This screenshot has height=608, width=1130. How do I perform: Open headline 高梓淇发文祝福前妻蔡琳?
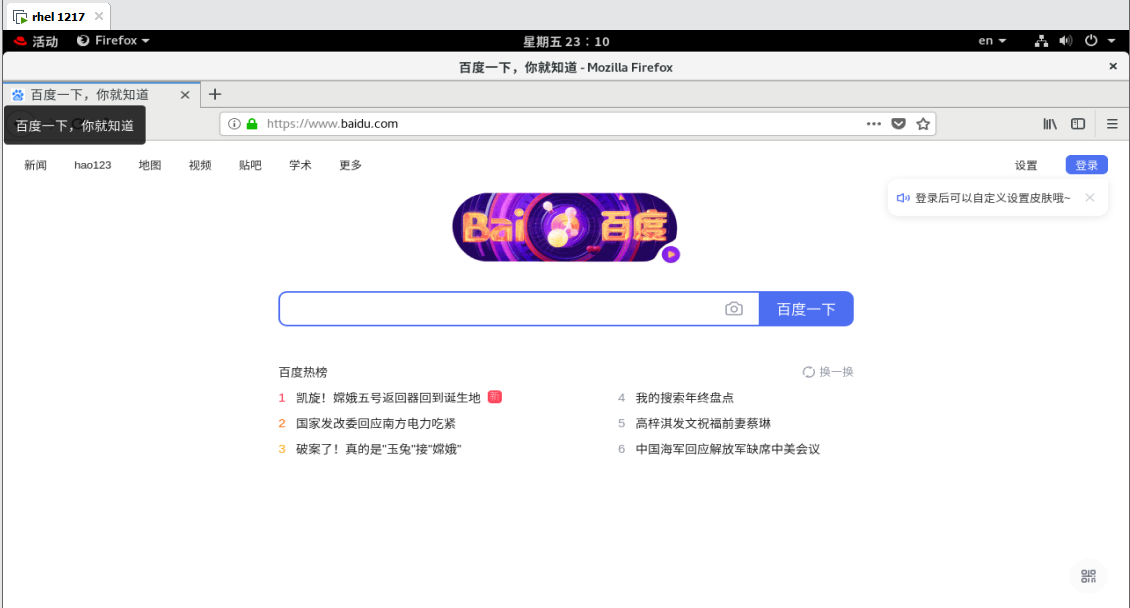click(x=703, y=424)
